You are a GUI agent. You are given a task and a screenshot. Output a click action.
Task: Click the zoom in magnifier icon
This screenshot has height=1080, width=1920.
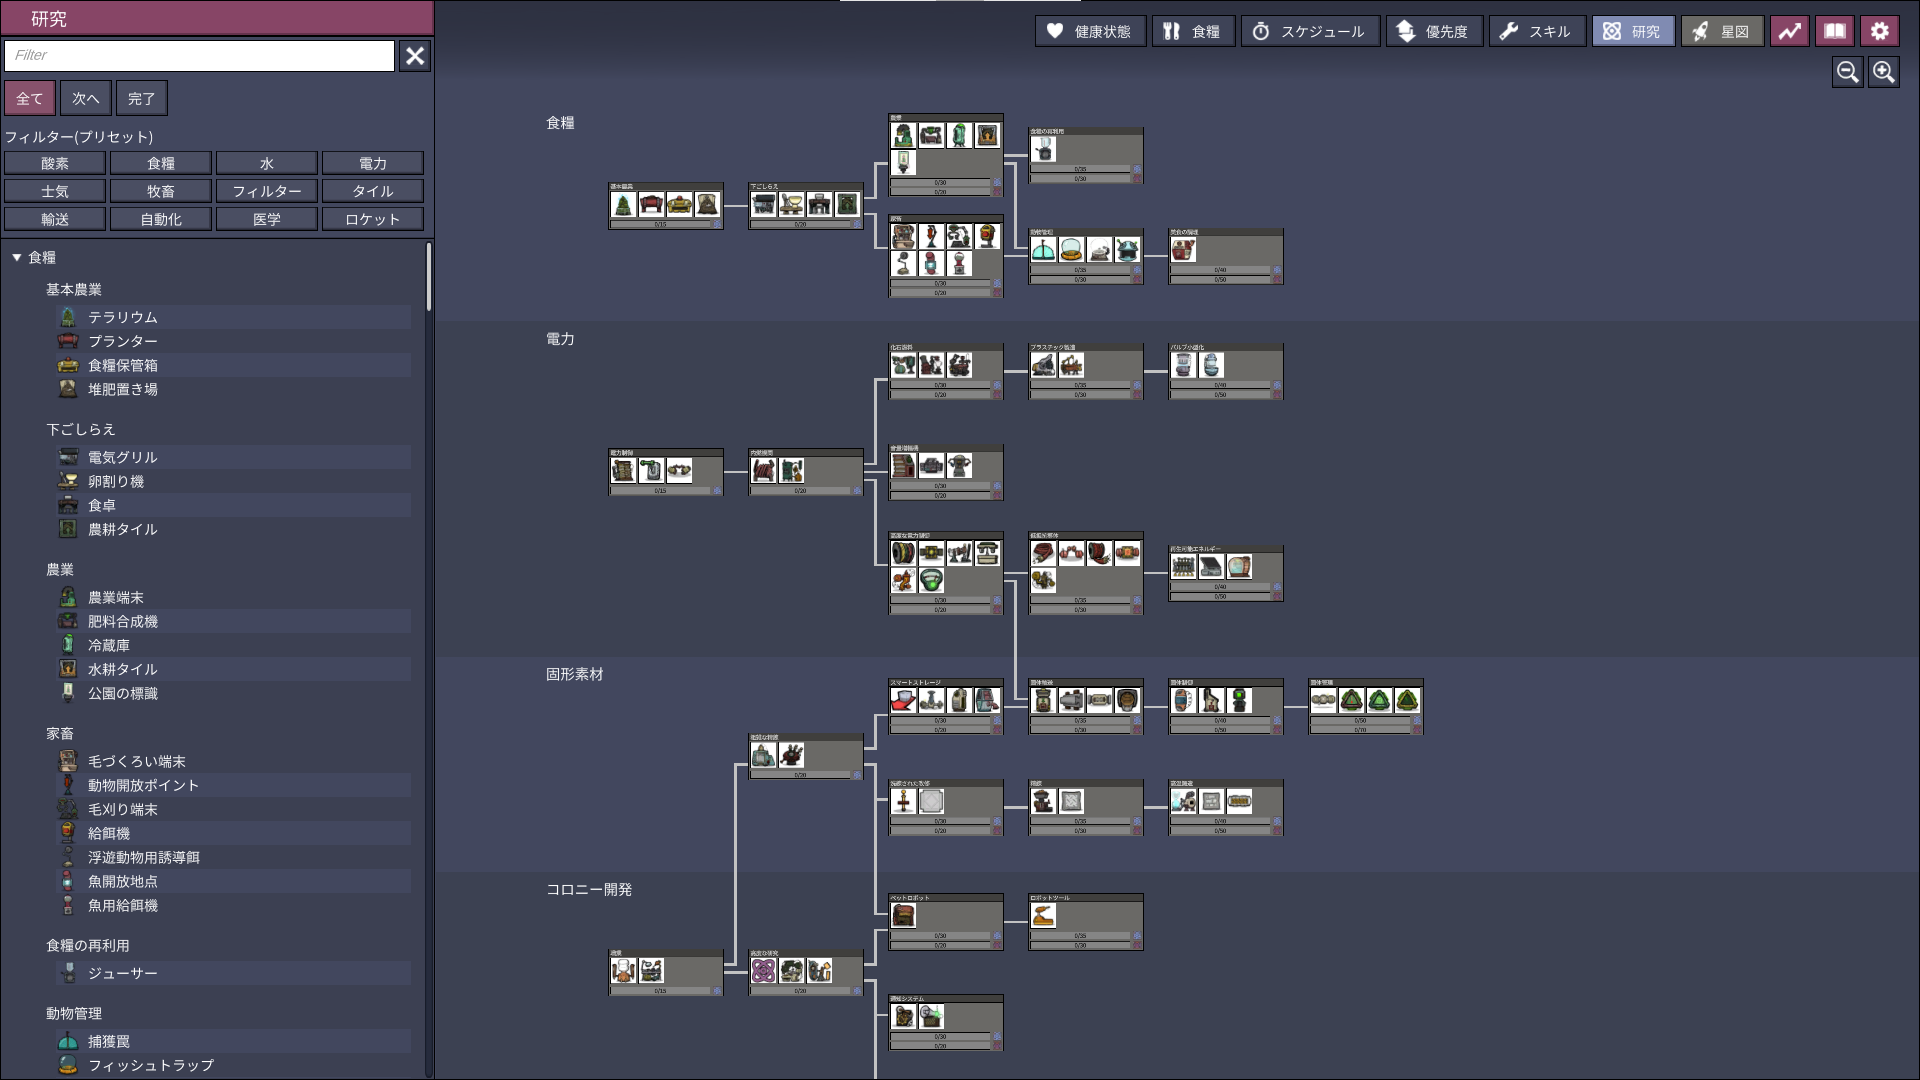[x=1884, y=72]
